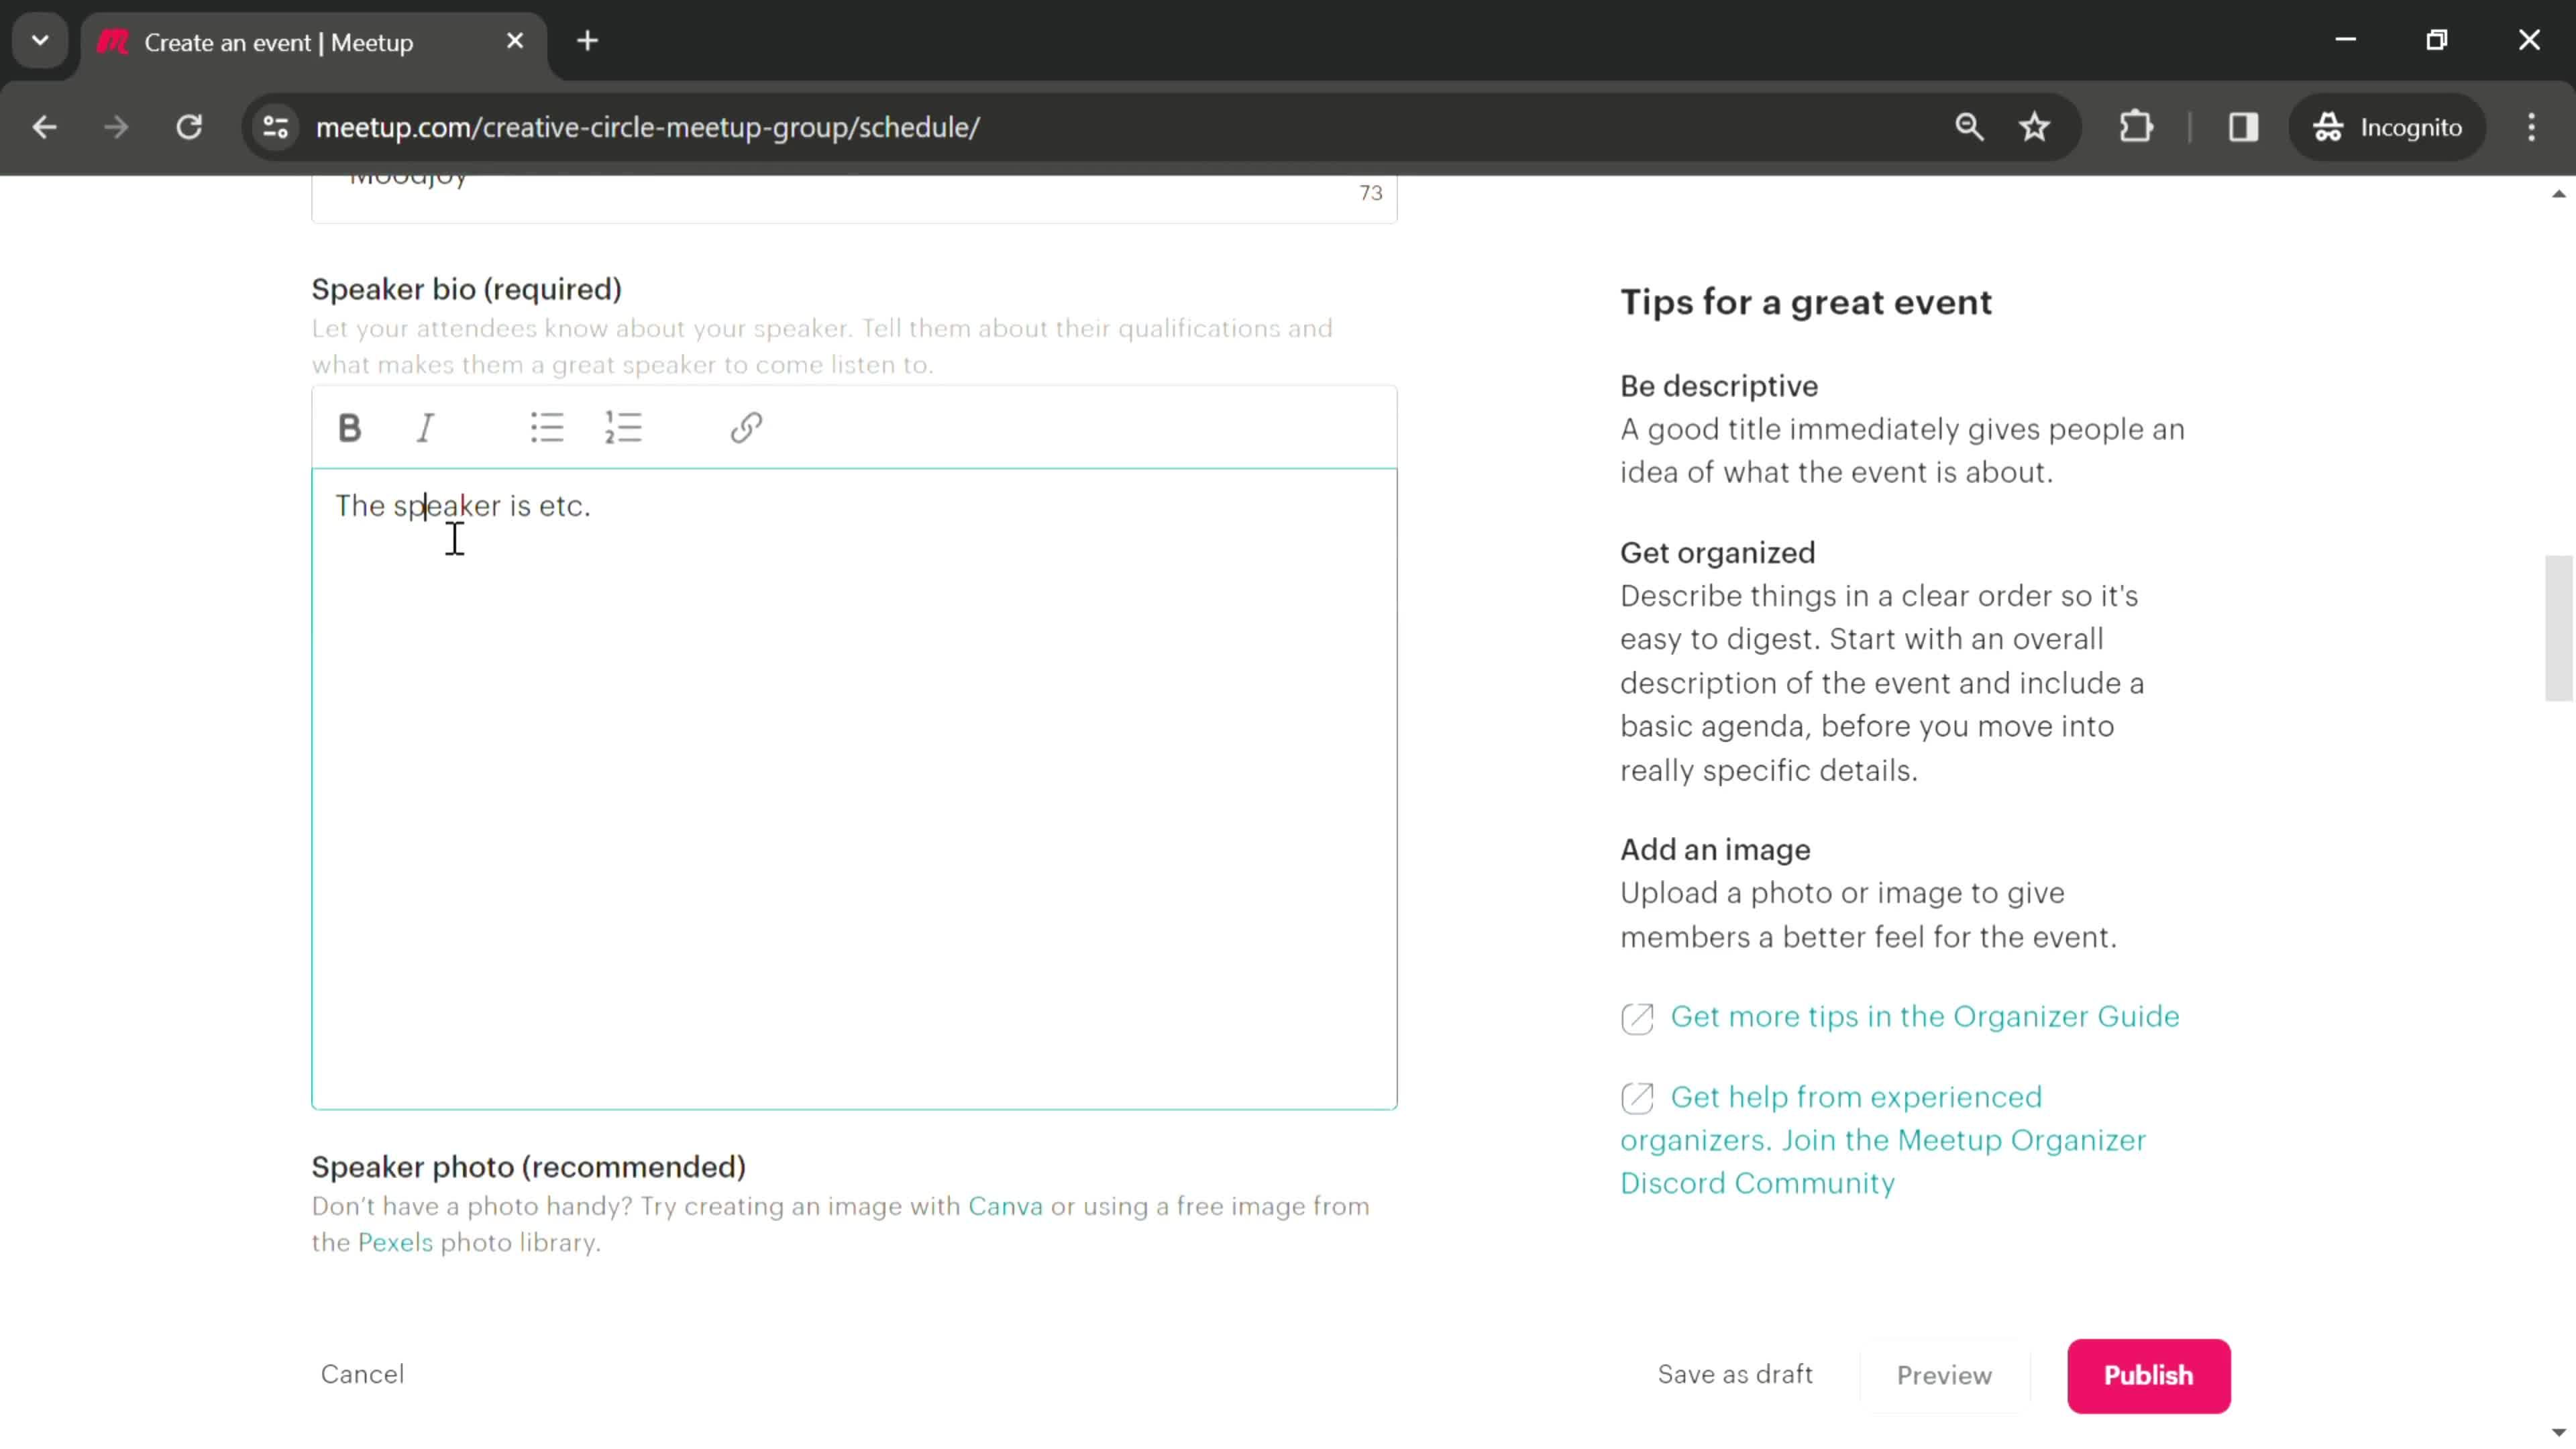Image resolution: width=2576 pixels, height=1449 pixels.
Task: Expand the browser tab list dropdown
Action: (x=39, y=39)
